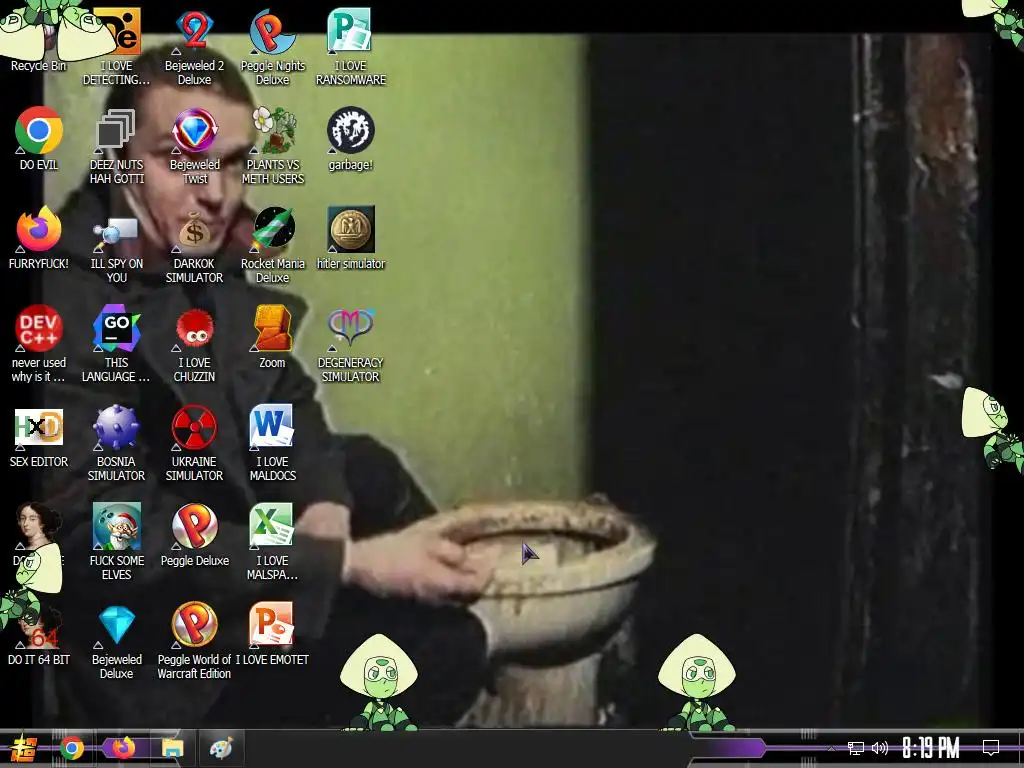
Task: Open the PowerPoint 'I LOVE EMOTET' shortcut
Action: click(x=272, y=635)
